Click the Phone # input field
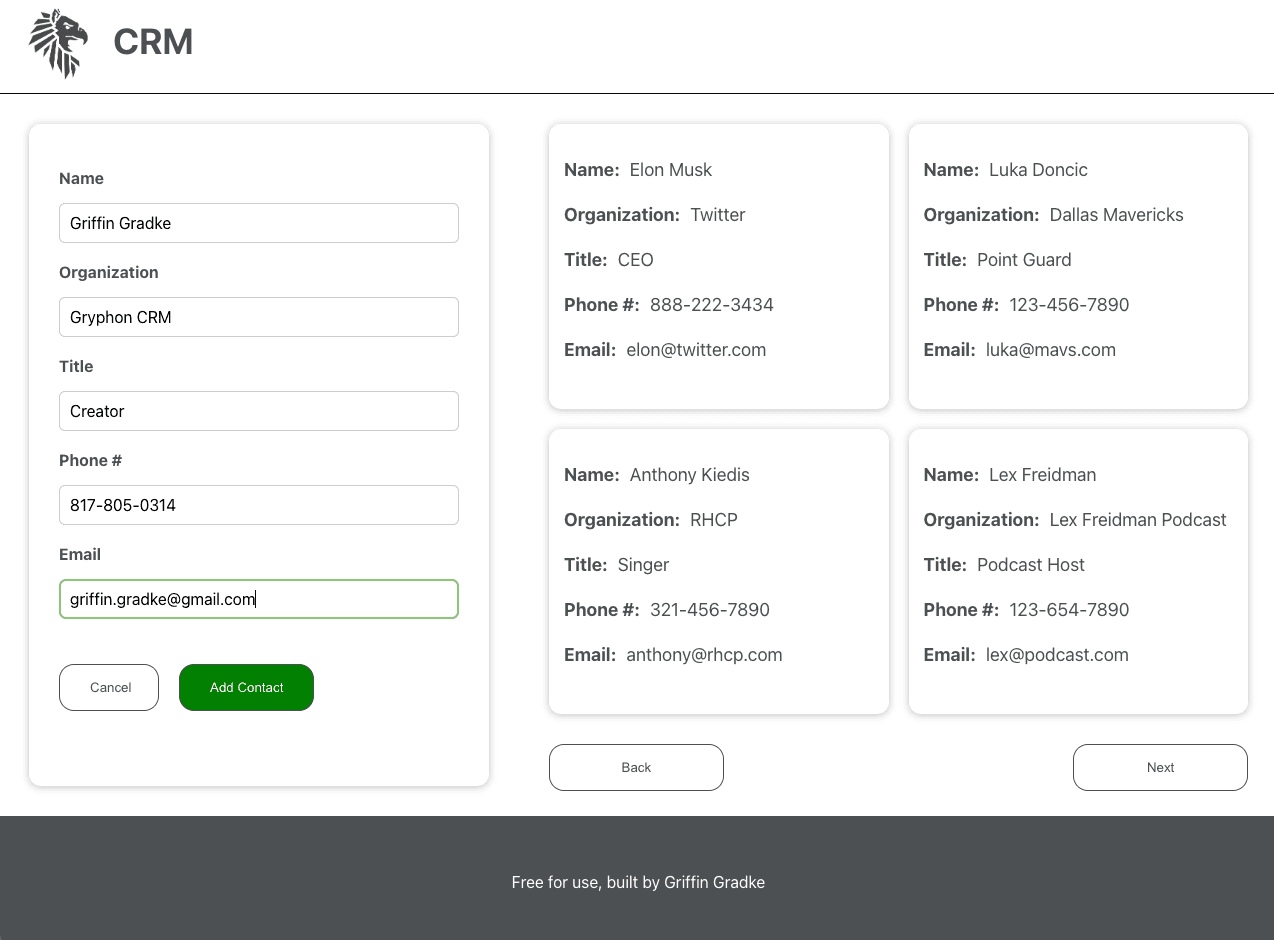1274x940 pixels. pos(258,505)
